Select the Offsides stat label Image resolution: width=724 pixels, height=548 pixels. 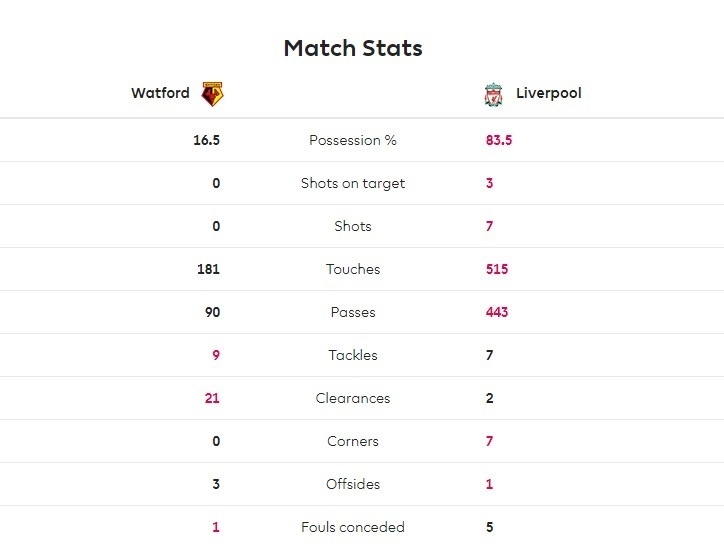353,484
